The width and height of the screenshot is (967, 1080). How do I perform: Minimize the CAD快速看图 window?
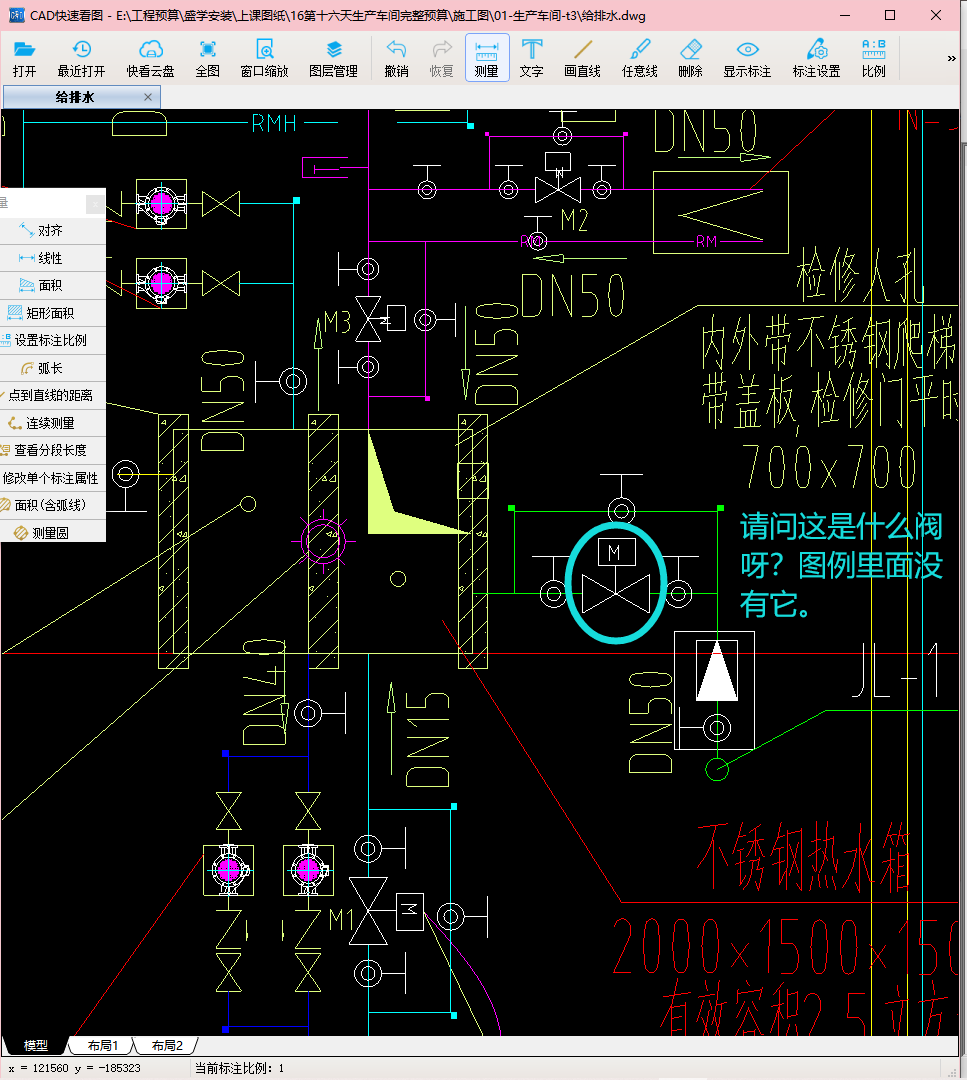coord(845,15)
